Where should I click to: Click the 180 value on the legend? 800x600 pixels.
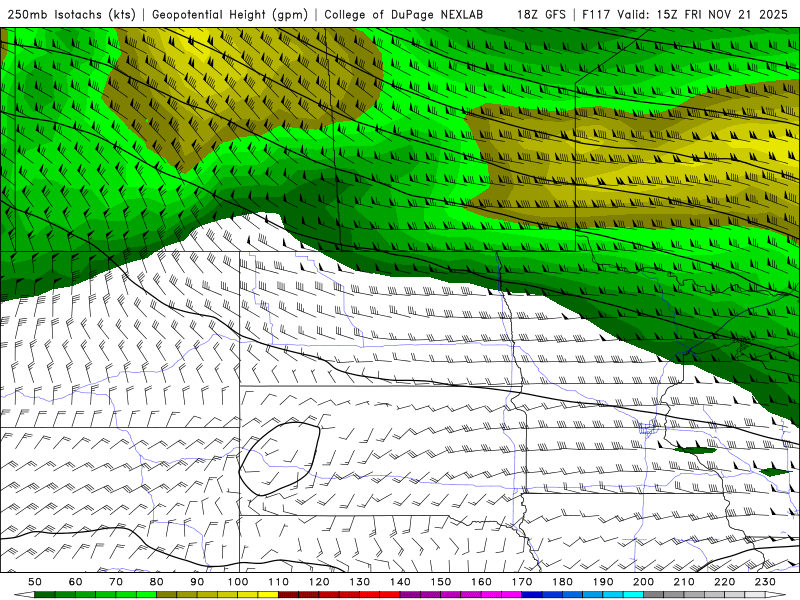tap(562, 582)
